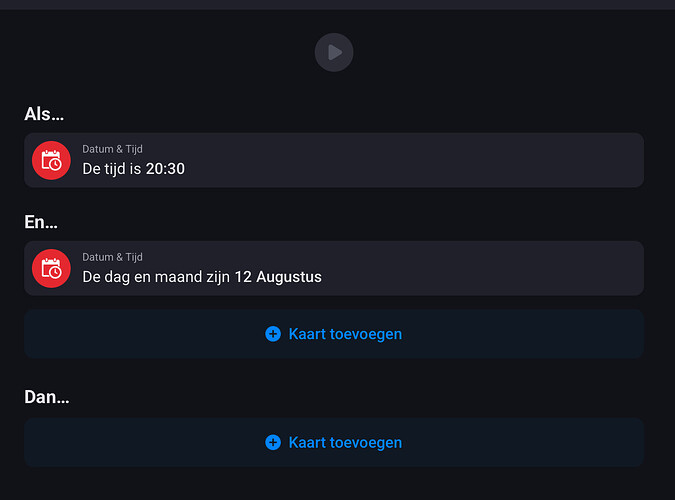This screenshot has width=675, height=500.
Task: Click the 'Kaart toevoegen' text below 'Dan...'
Action: [345, 442]
